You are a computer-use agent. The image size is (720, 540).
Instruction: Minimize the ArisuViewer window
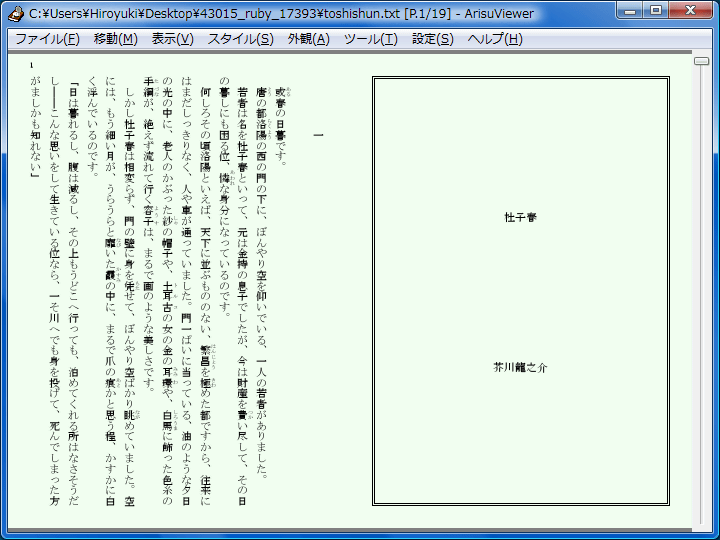pos(630,10)
